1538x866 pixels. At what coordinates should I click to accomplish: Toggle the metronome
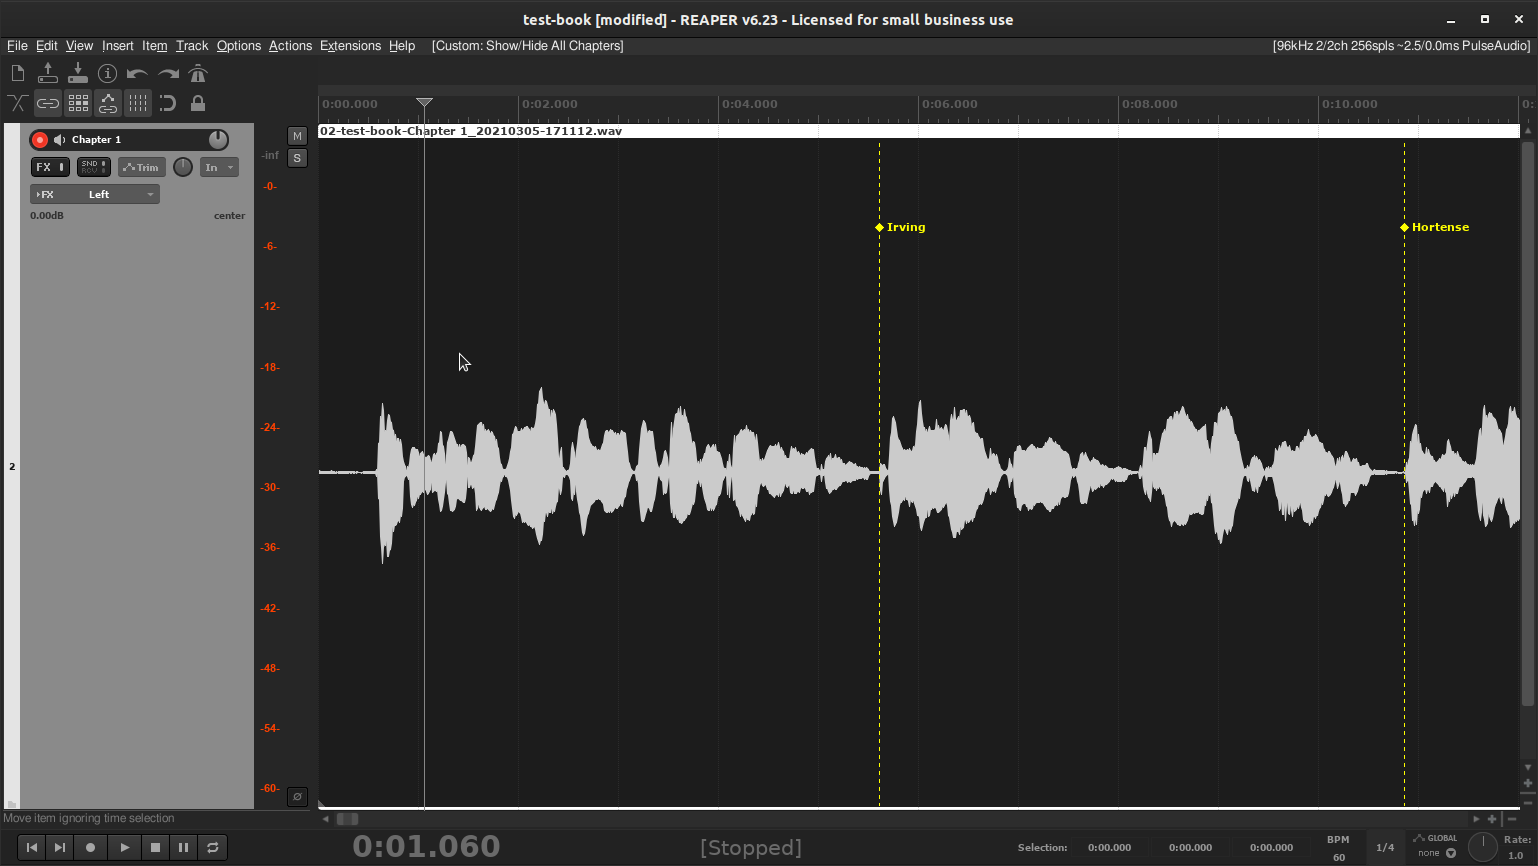click(x=198, y=73)
